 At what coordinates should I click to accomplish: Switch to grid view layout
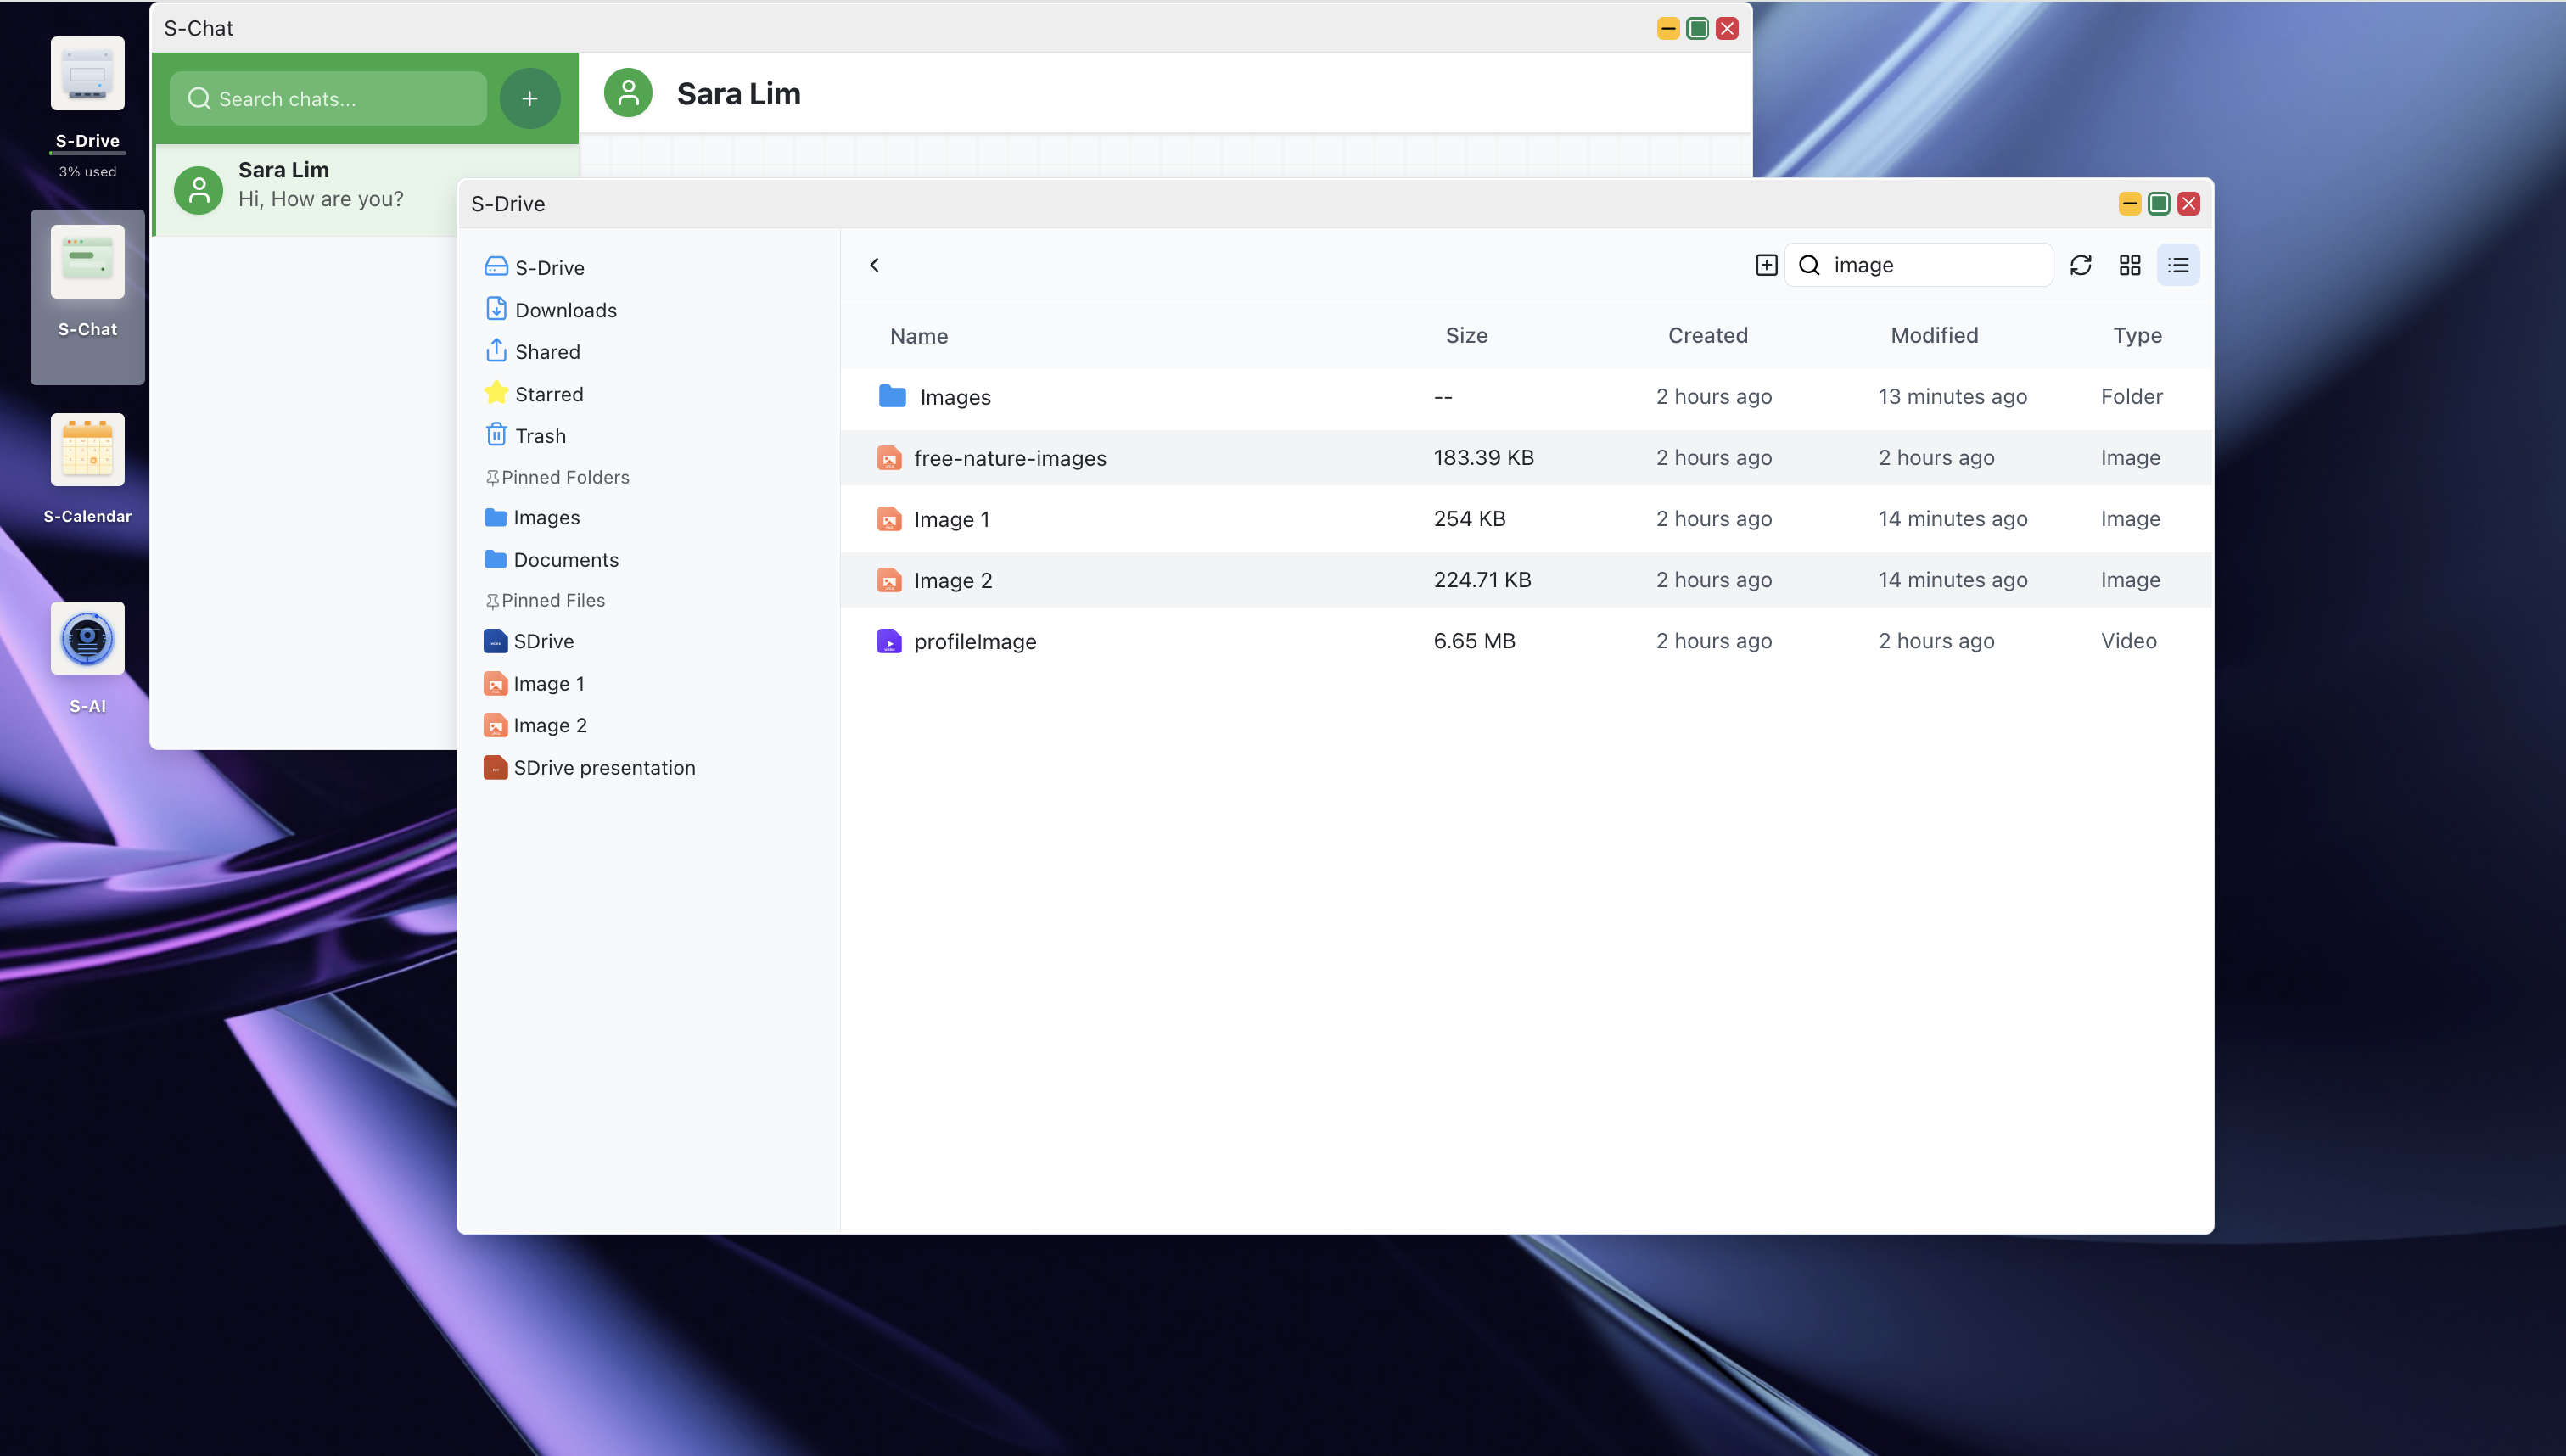[x=2129, y=265]
